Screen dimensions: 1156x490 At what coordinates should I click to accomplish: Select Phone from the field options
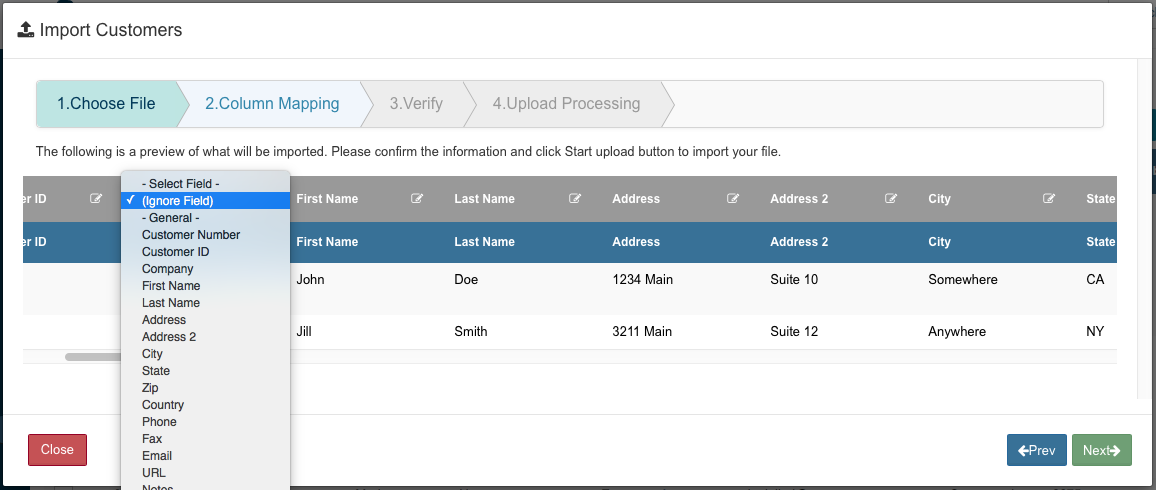click(159, 422)
